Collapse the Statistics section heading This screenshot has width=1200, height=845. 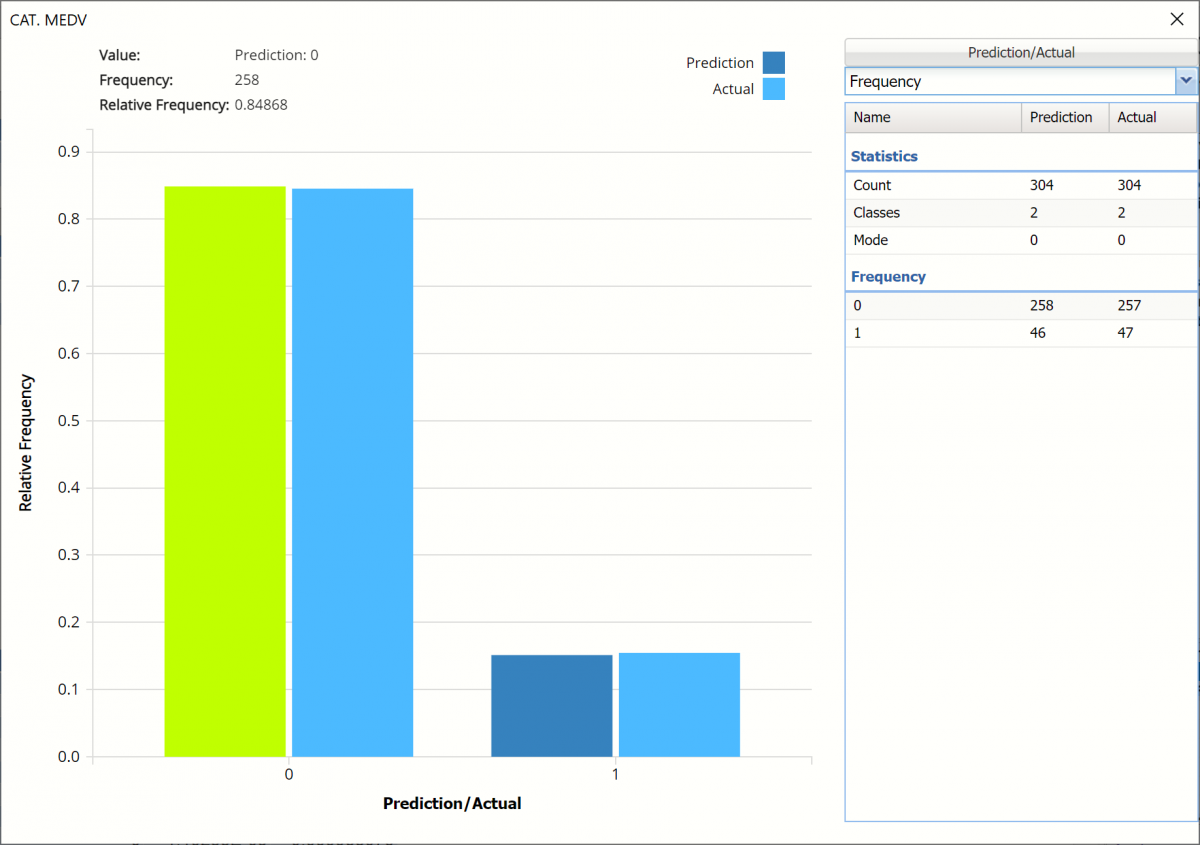pos(884,156)
